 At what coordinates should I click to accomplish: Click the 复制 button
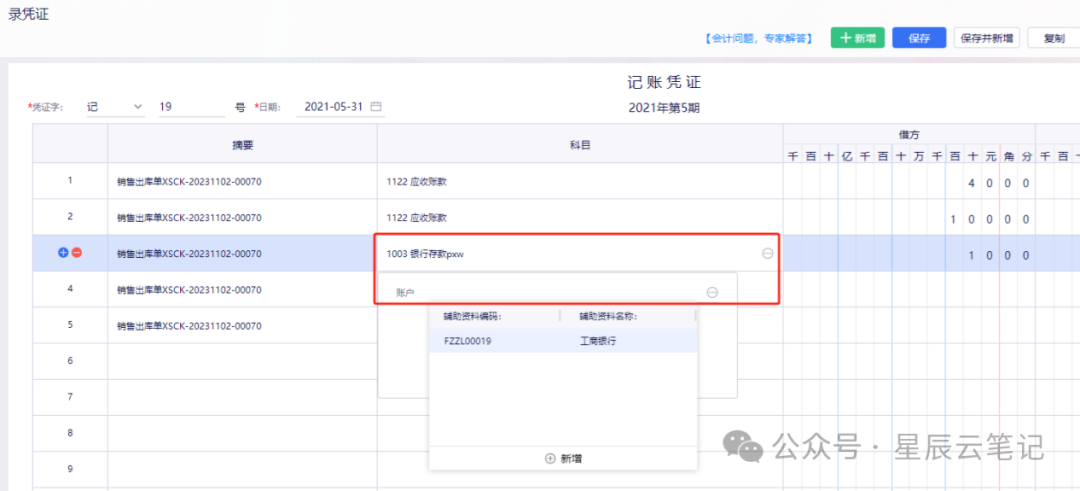pos(1054,39)
